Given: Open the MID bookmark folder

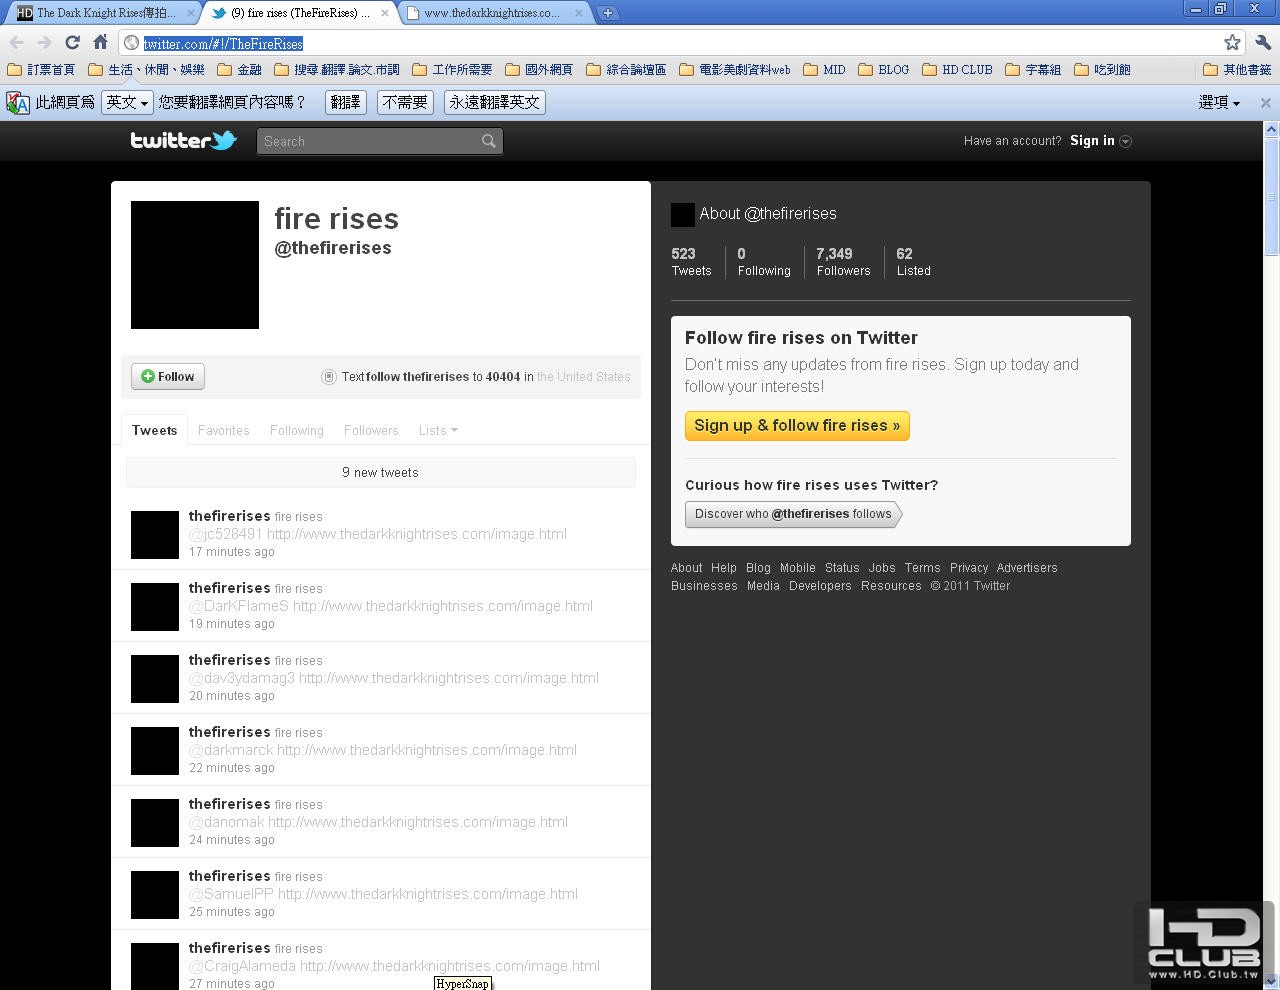Looking at the screenshot, I should (x=824, y=70).
